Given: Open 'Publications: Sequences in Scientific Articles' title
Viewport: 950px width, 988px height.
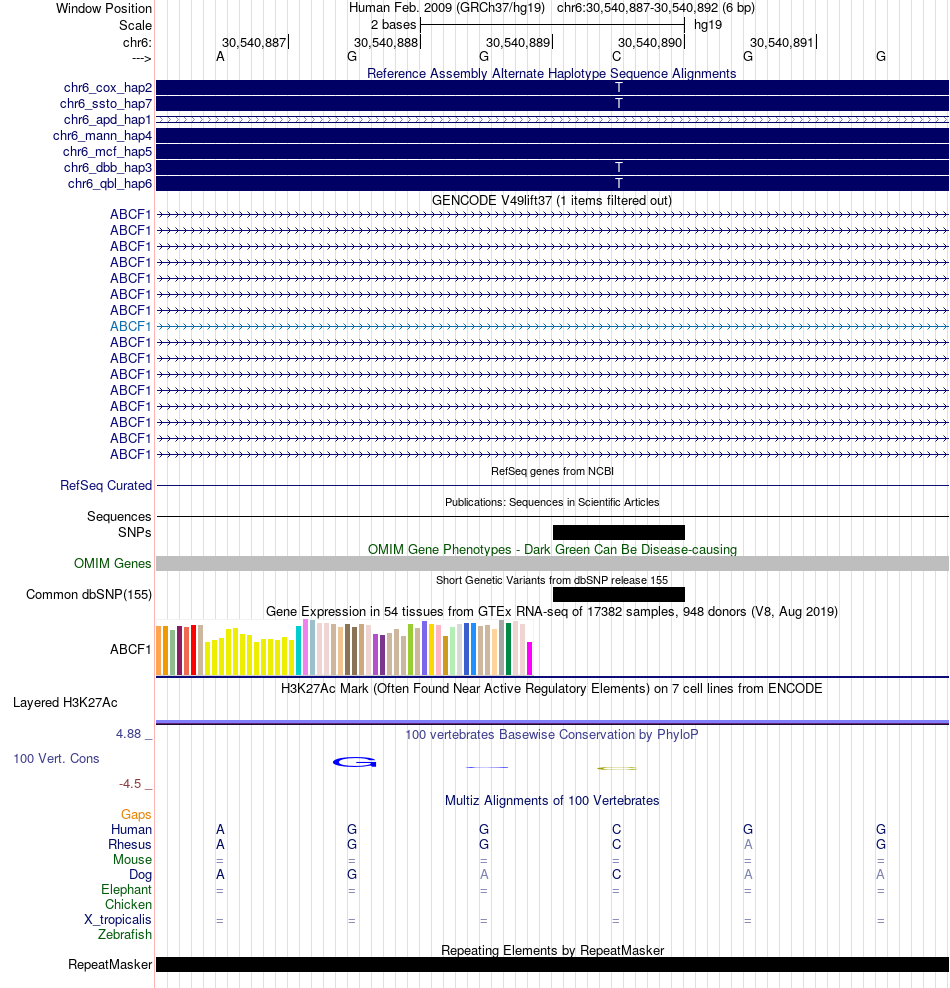Looking at the screenshot, I should (x=552, y=502).
